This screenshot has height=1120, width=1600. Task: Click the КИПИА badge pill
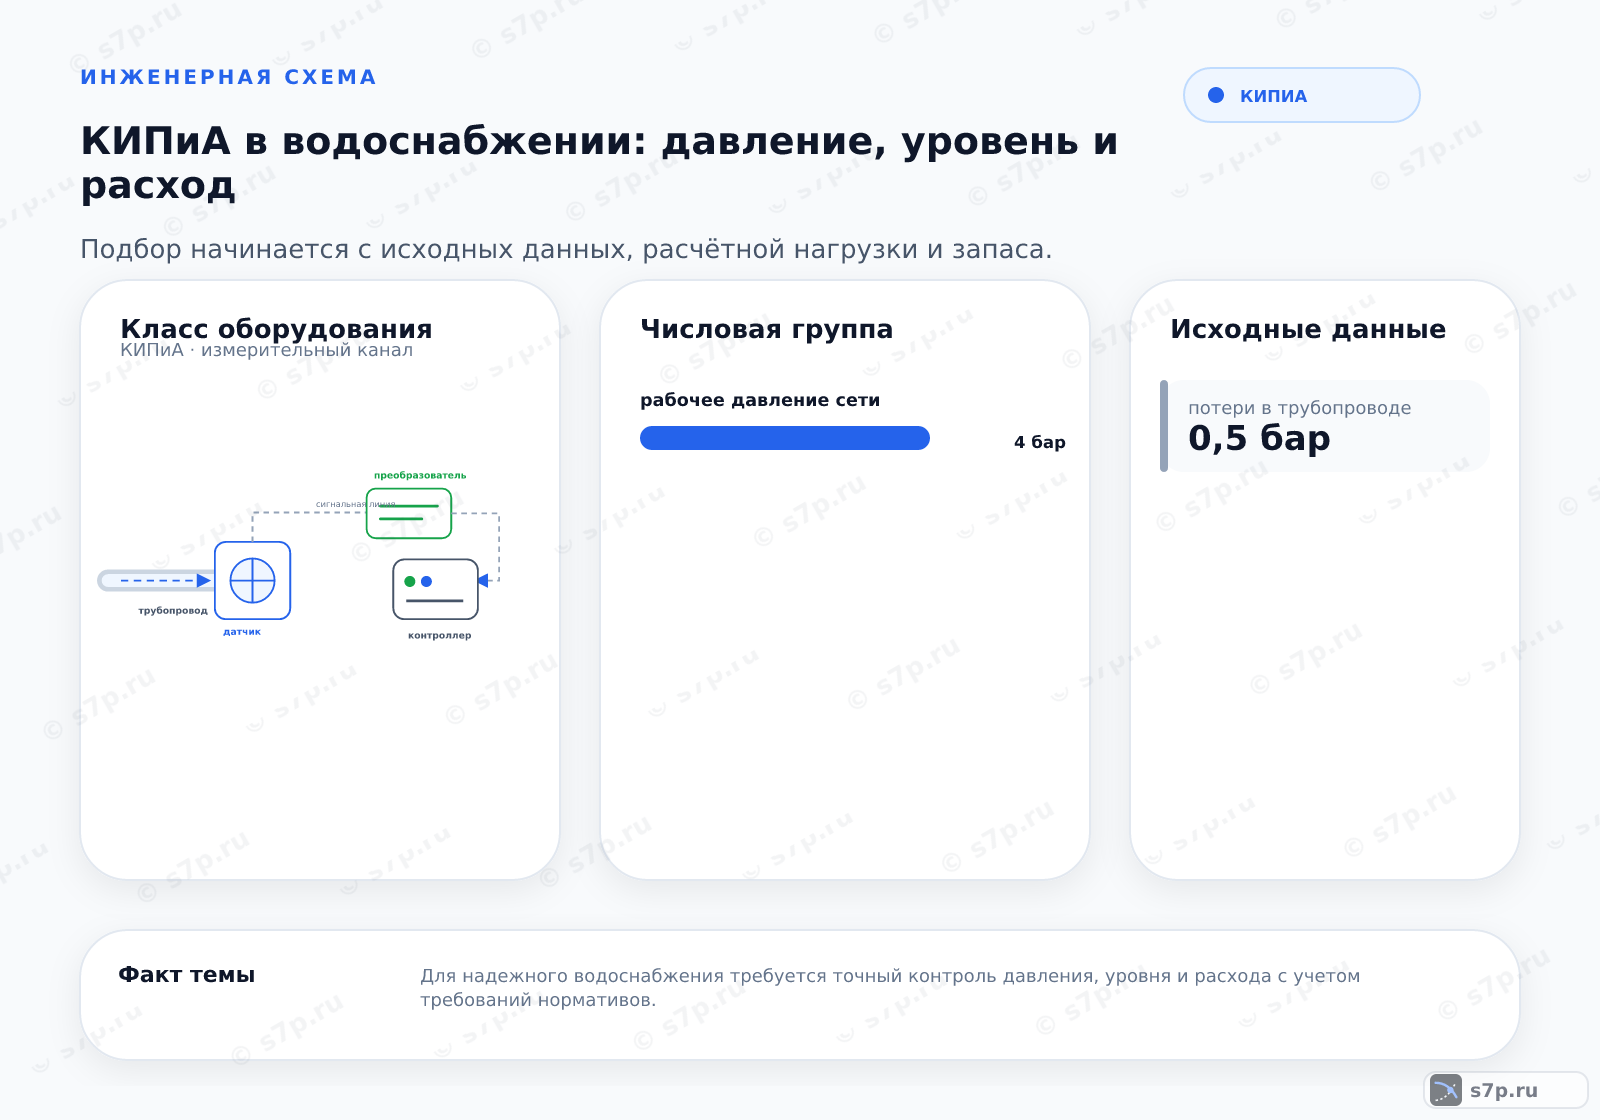click(1301, 95)
